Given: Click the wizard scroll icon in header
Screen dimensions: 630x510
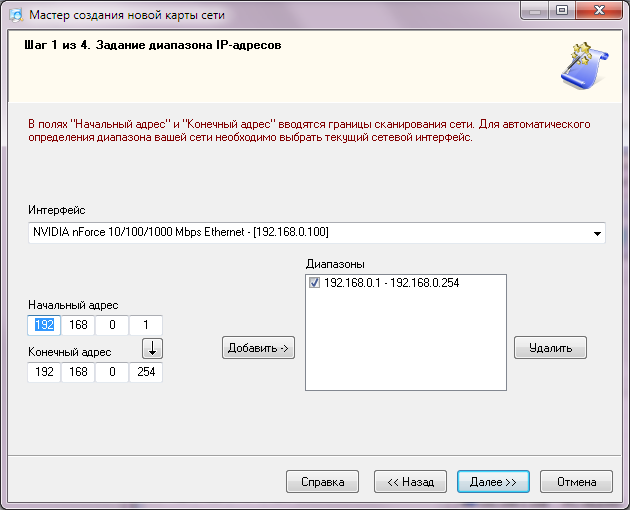Looking at the screenshot, I should (x=585, y=66).
